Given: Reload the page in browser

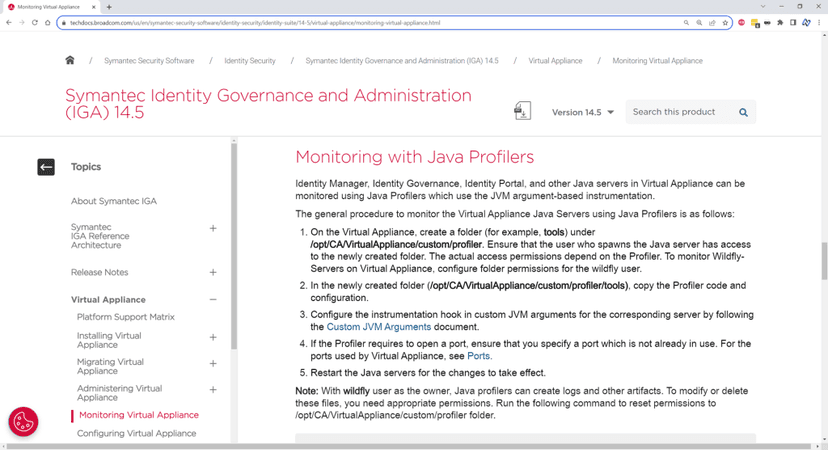Looking at the screenshot, I should (35, 22).
